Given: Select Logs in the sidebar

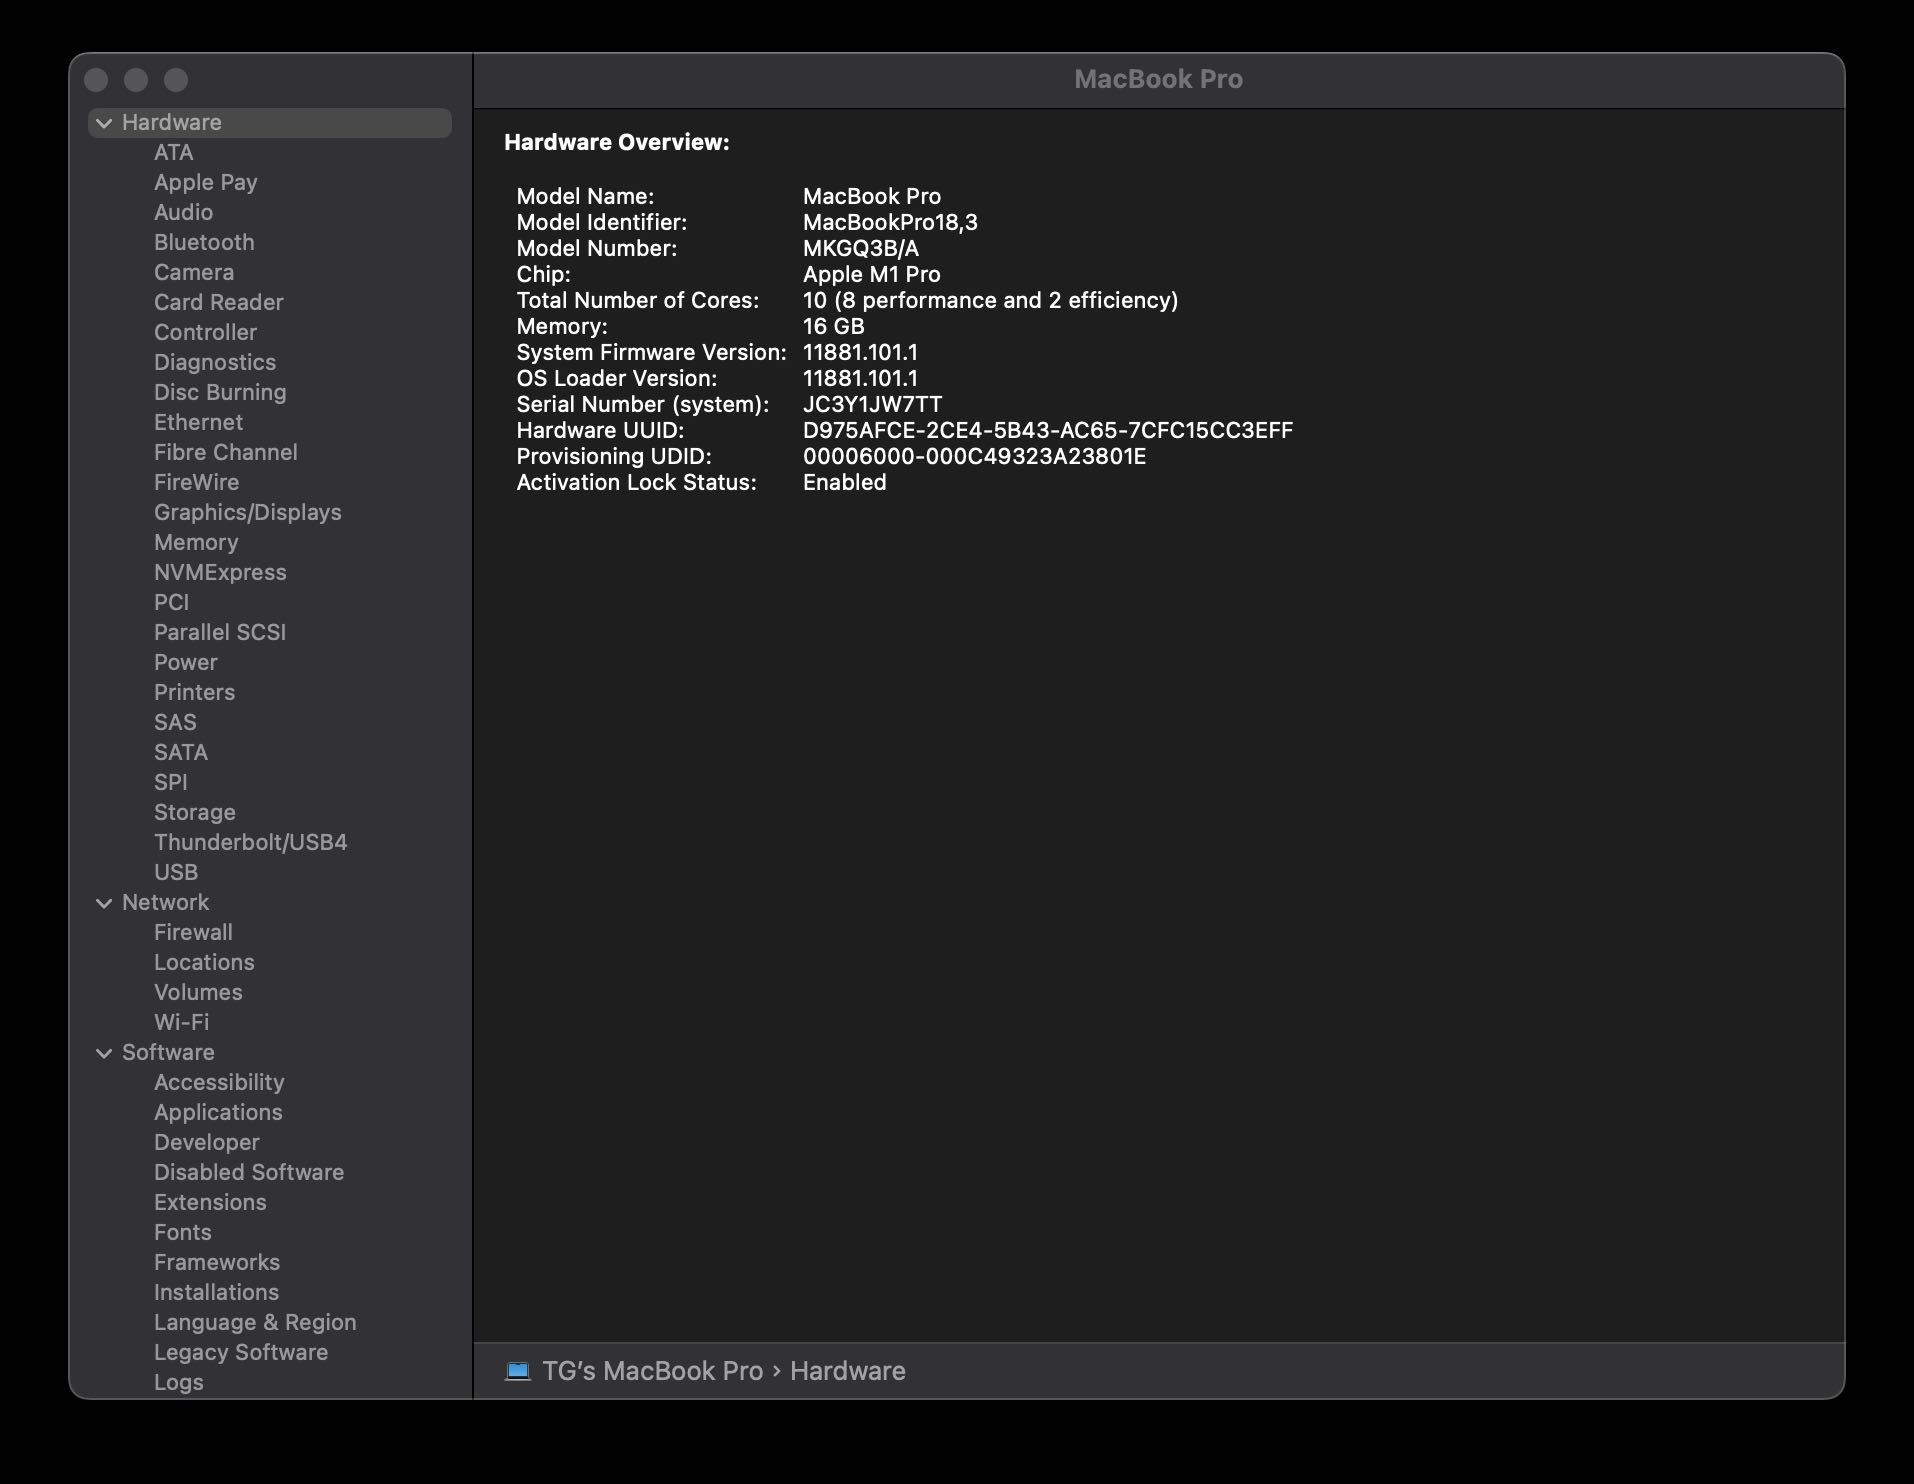Looking at the screenshot, I should tap(179, 1383).
